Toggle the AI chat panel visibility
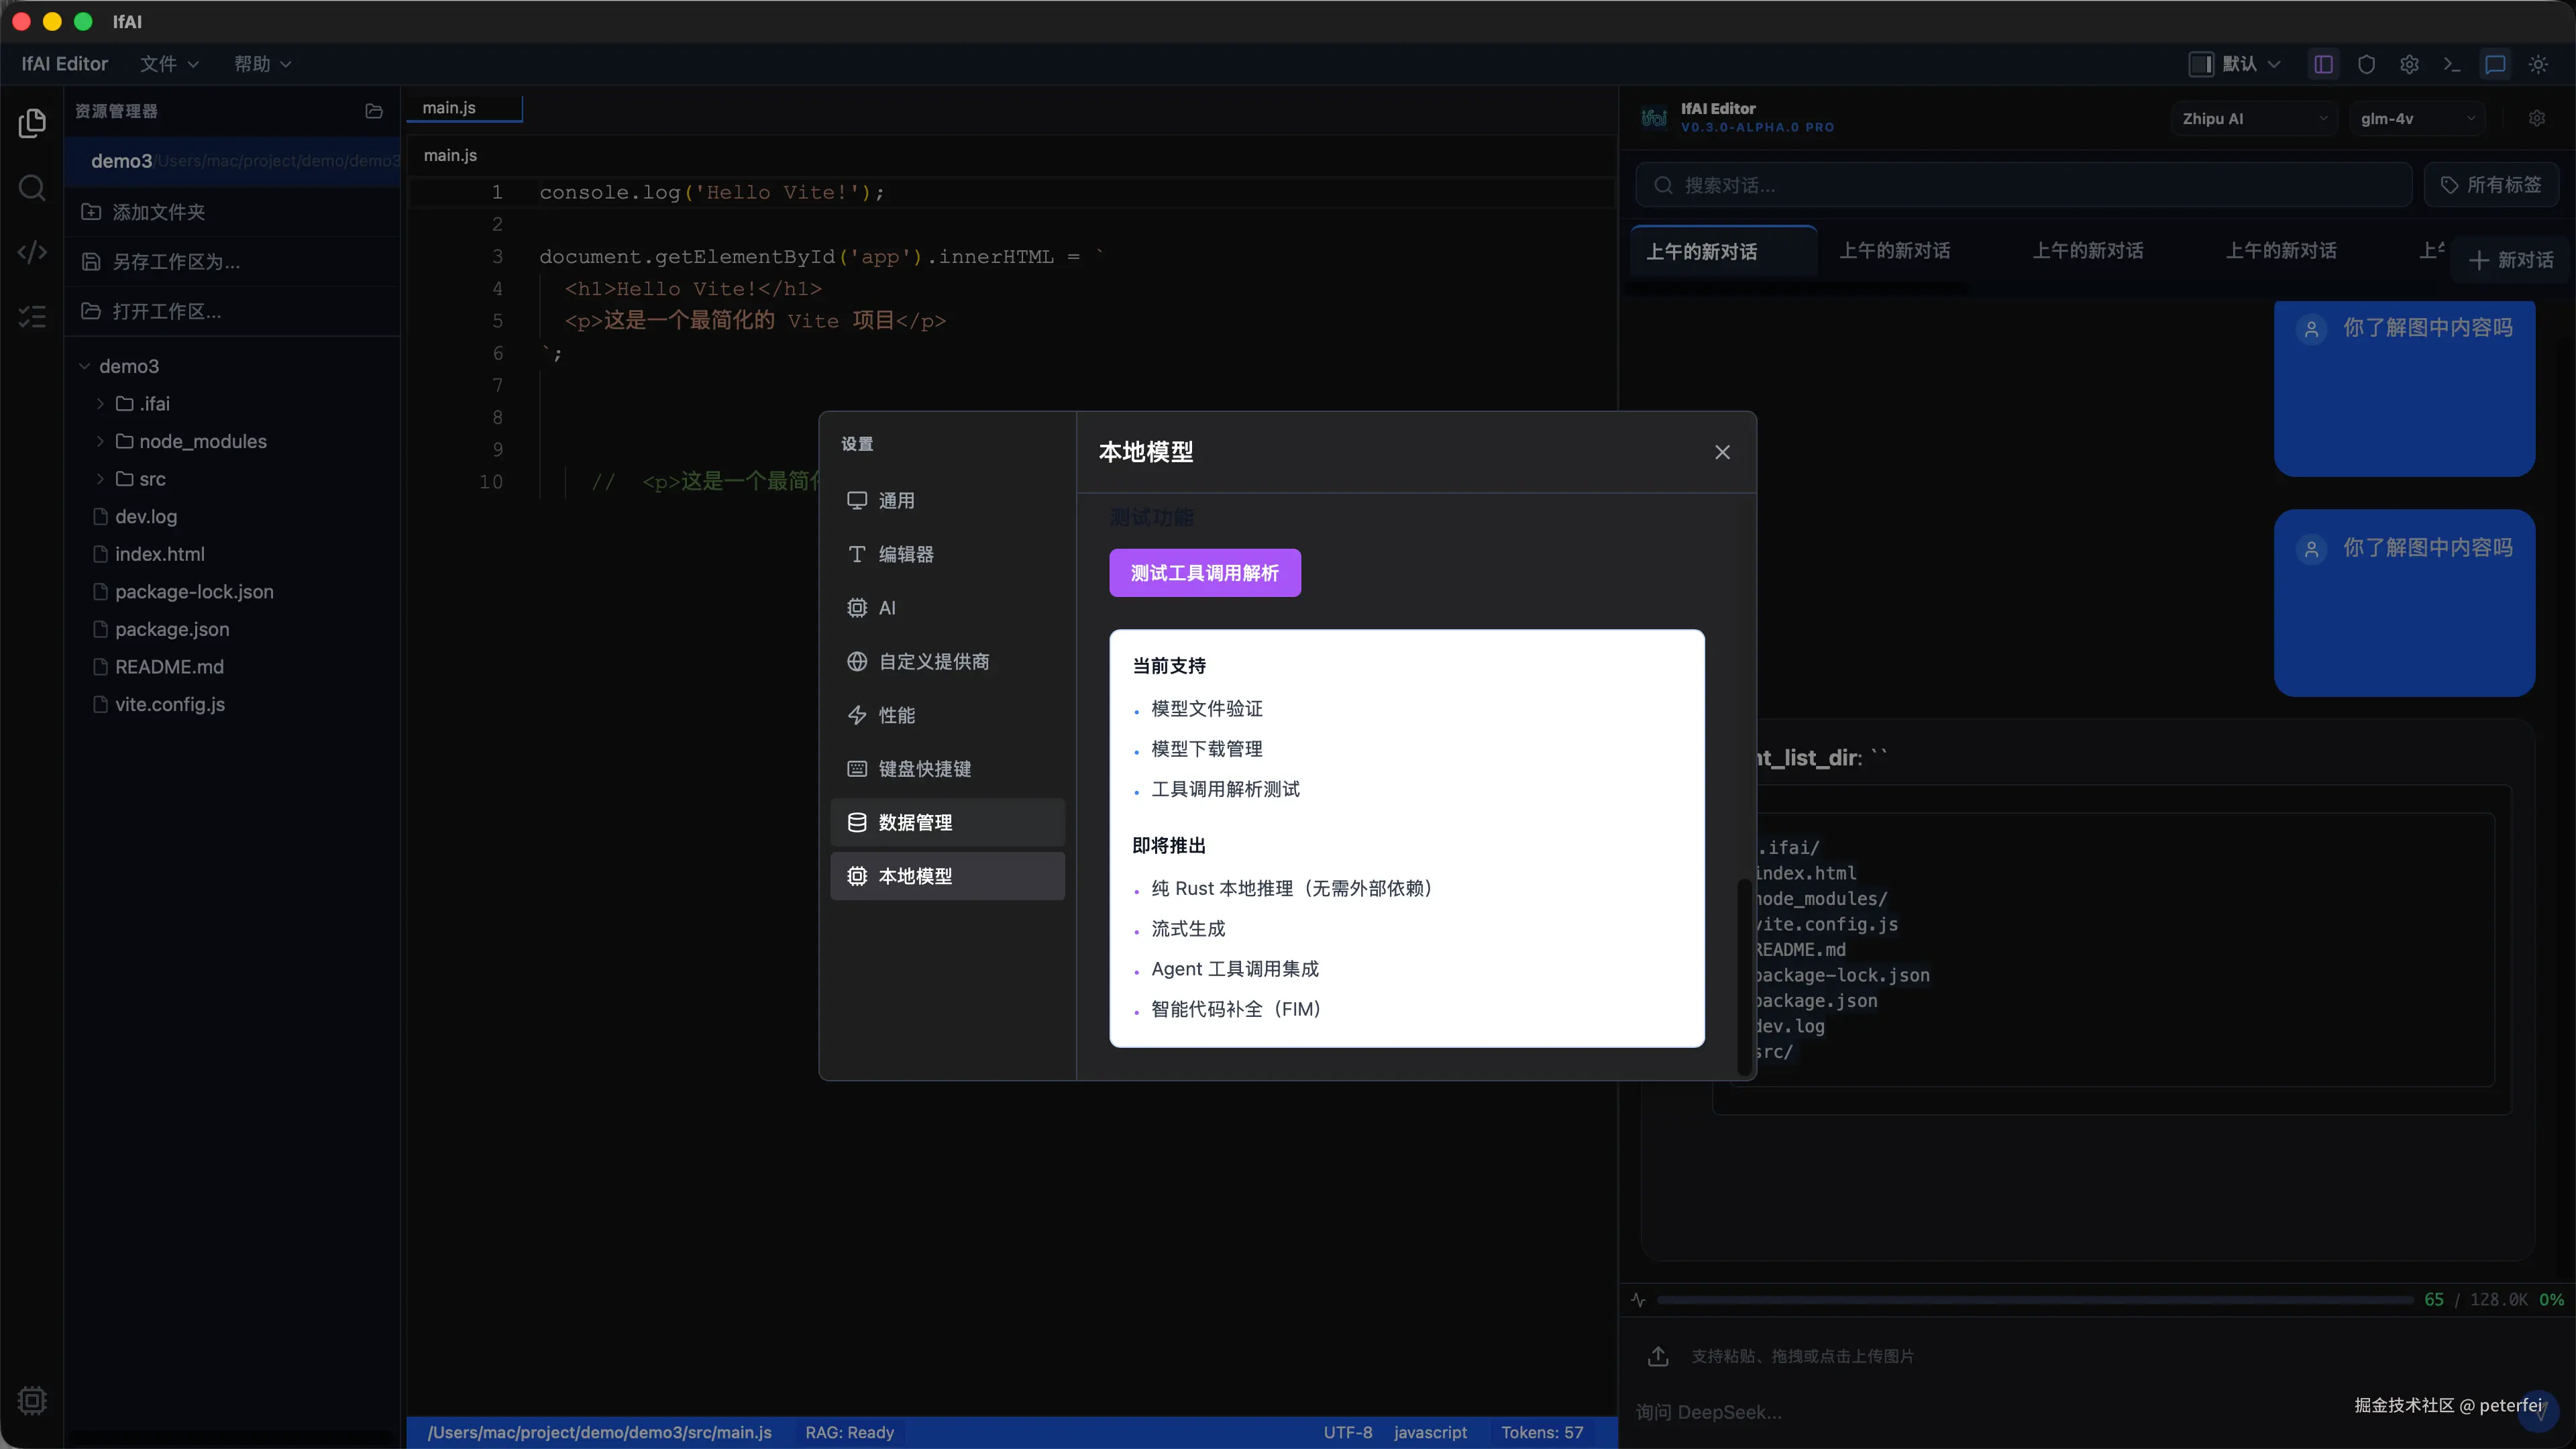2576x1449 pixels. click(2495, 64)
